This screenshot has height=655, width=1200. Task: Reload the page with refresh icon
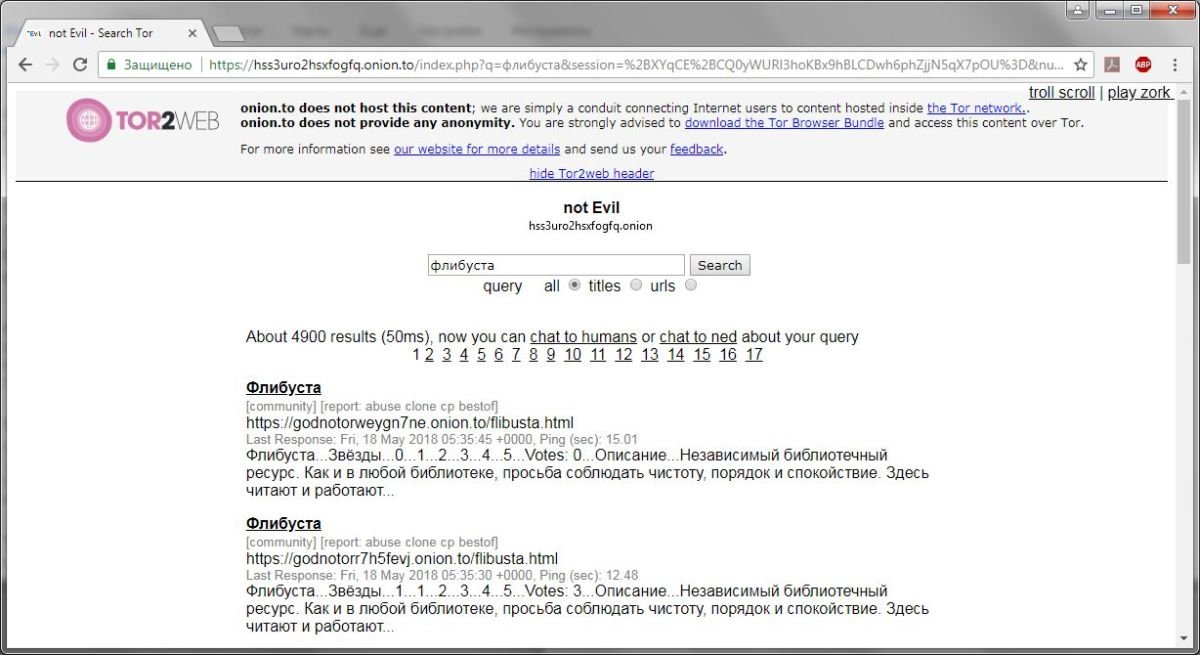click(80, 65)
